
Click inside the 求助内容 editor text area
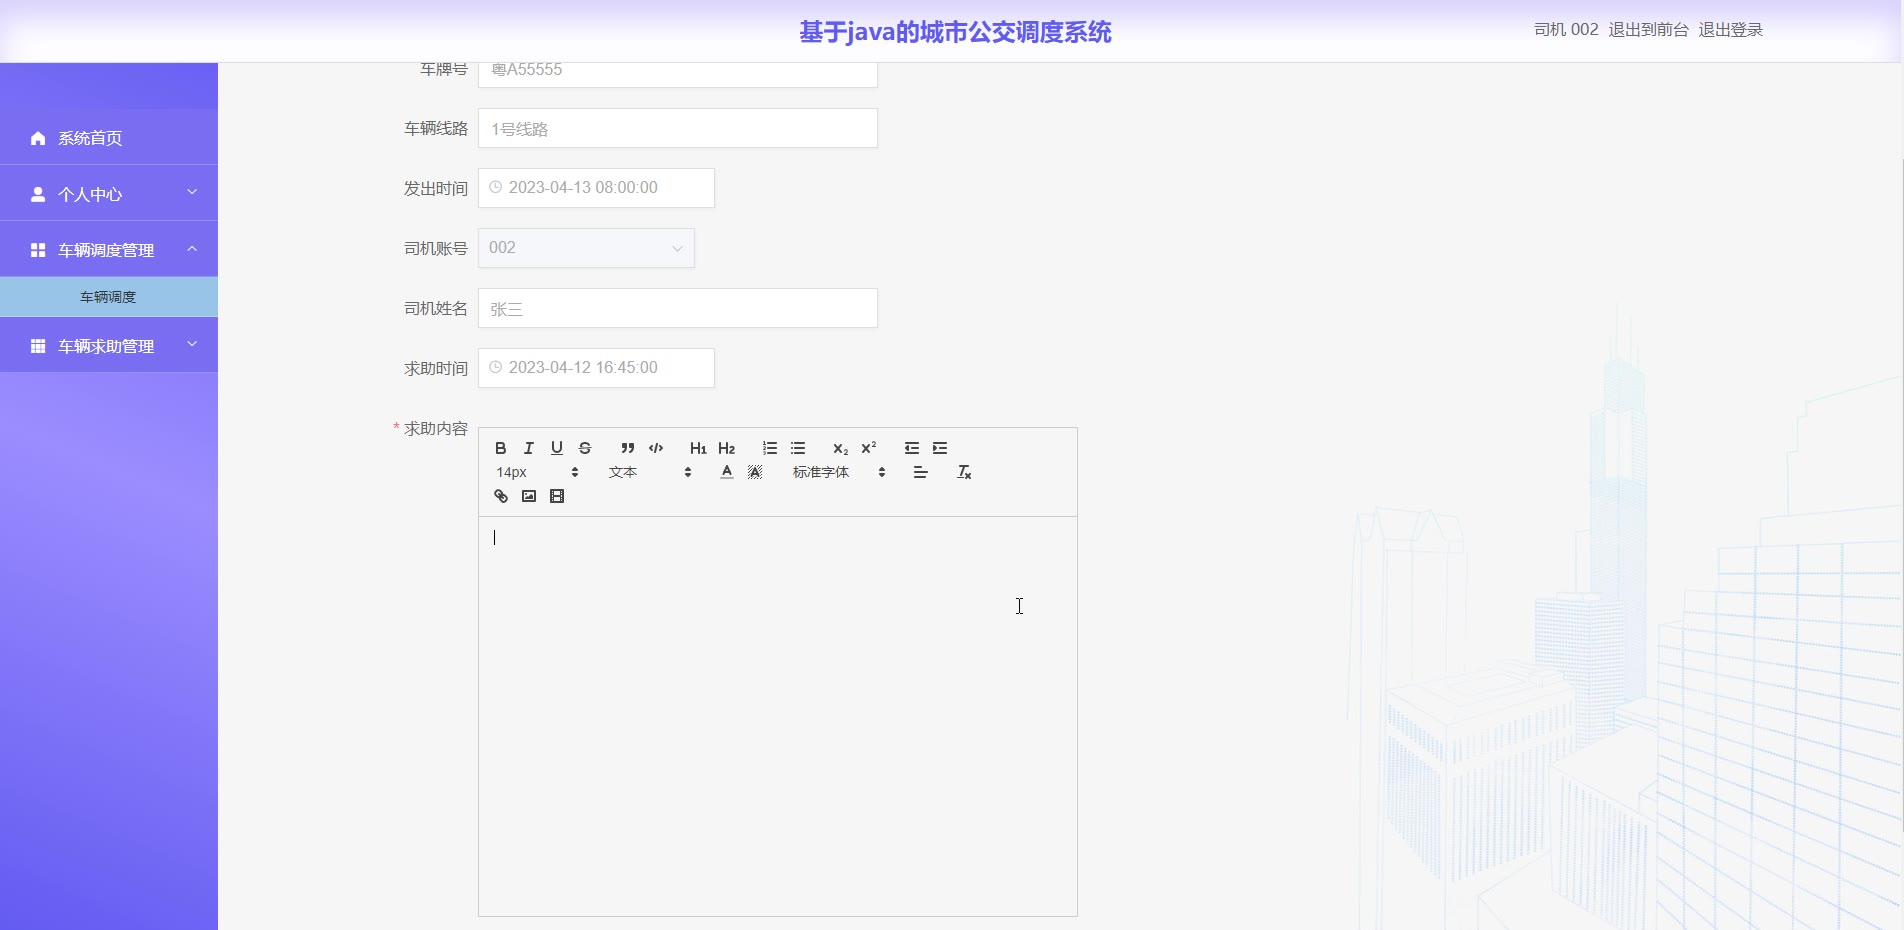click(x=778, y=716)
